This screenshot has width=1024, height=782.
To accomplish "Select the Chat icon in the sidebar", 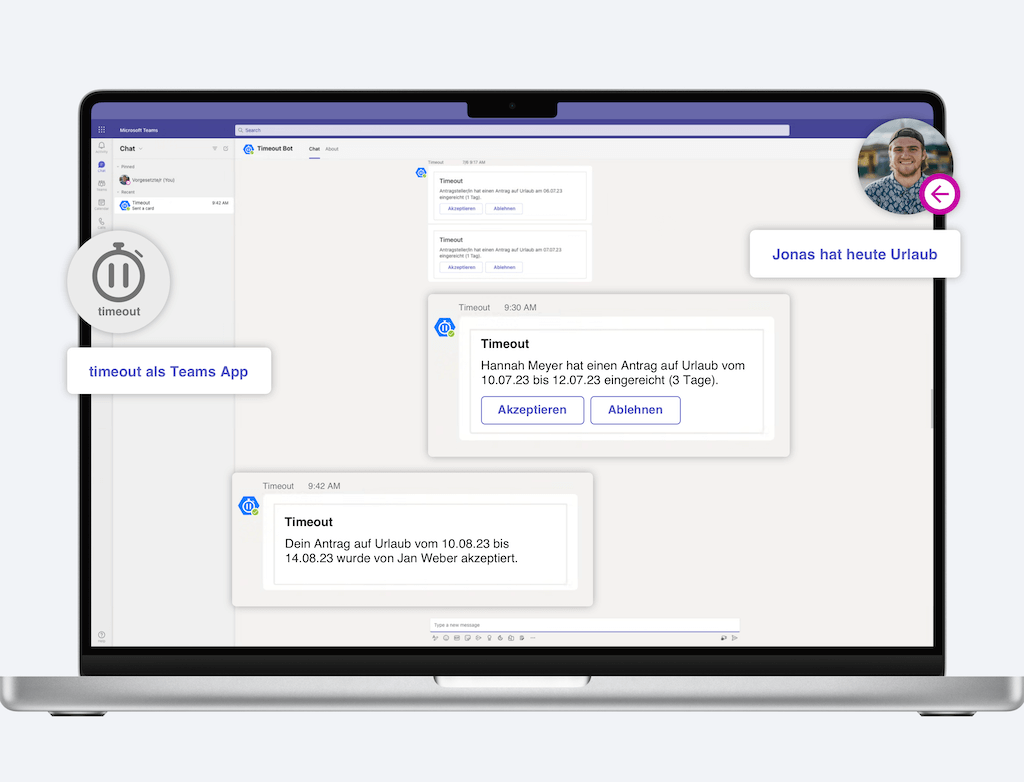I will [x=101, y=166].
